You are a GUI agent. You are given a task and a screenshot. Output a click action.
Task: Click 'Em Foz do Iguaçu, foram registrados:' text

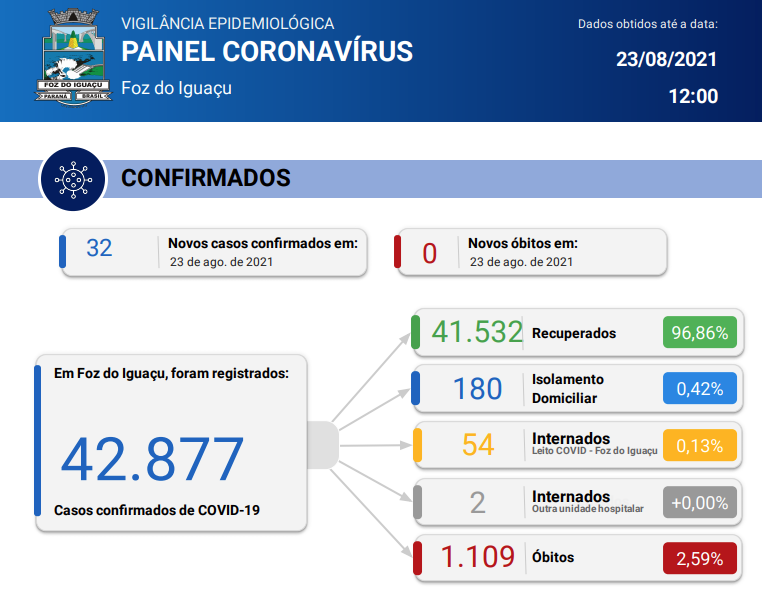[172, 373]
